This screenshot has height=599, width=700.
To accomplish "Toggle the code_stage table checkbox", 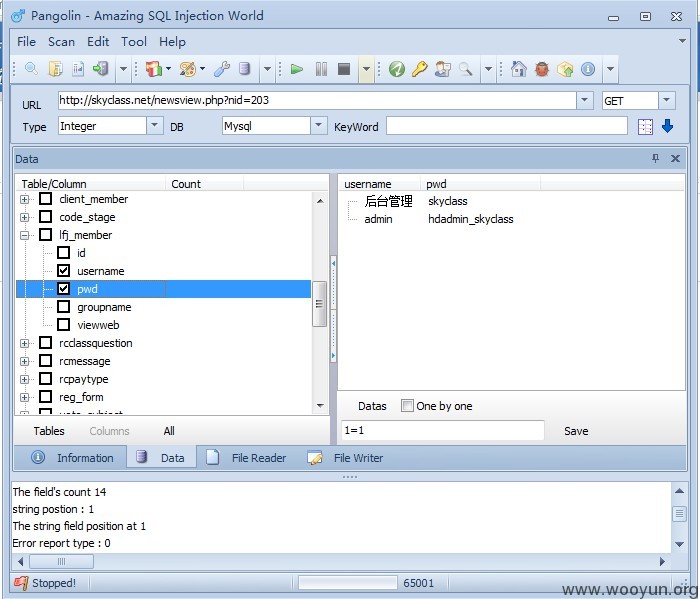I will coord(46,216).
